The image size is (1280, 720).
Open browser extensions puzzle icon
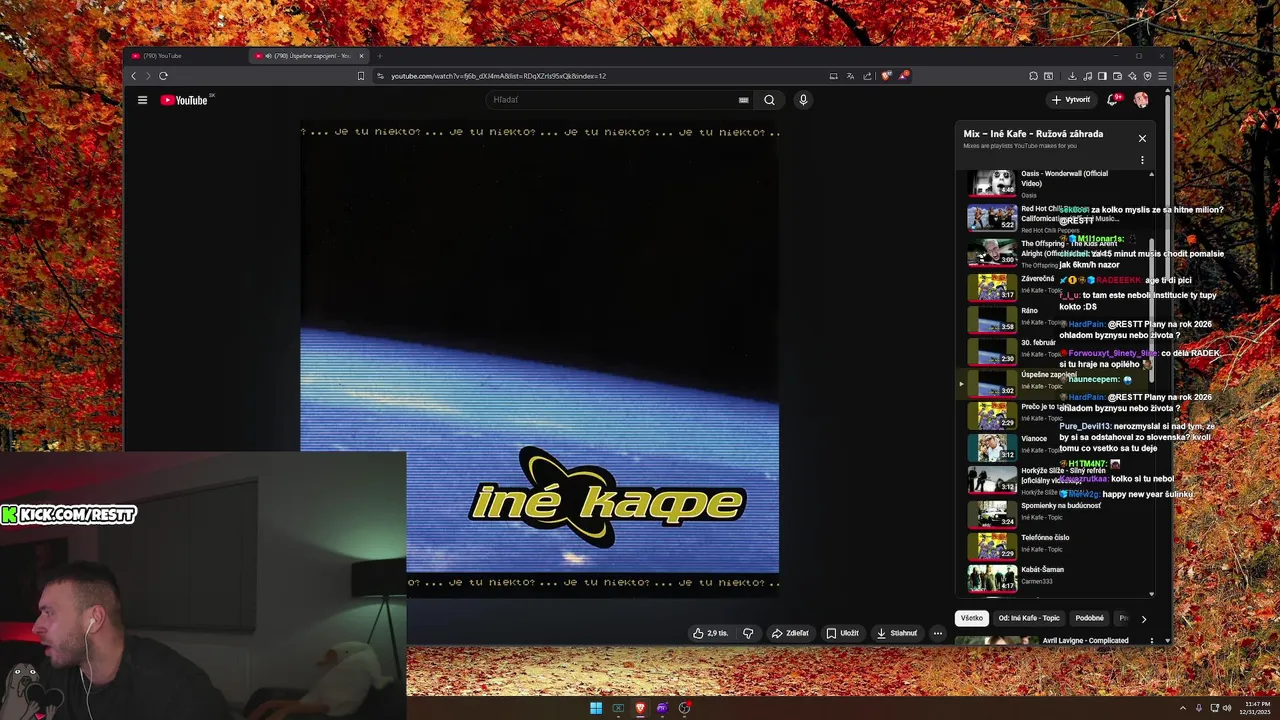point(1033,76)
